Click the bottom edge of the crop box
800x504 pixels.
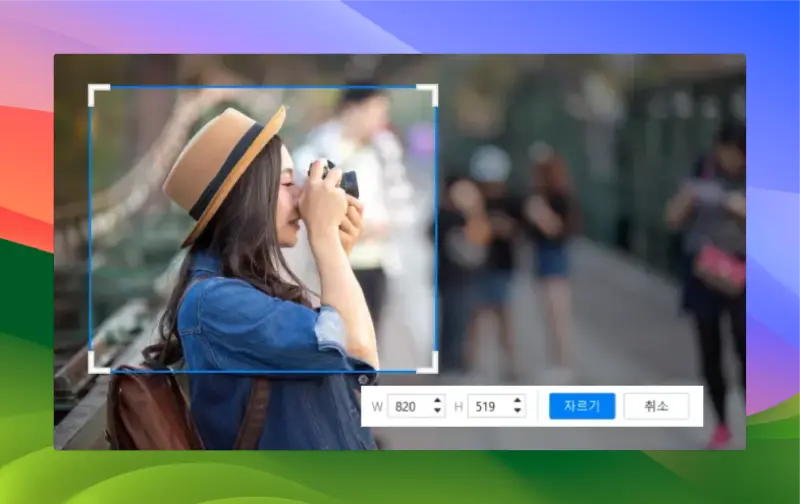(x=263, y=371)
